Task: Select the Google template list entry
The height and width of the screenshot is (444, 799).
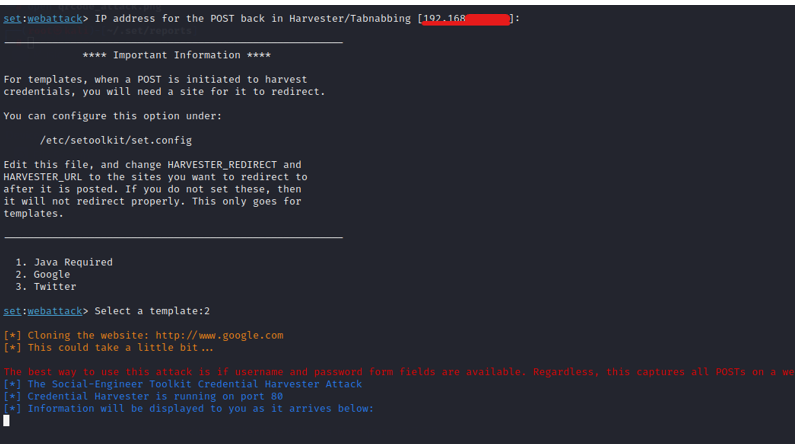Action: coord(52,274)
